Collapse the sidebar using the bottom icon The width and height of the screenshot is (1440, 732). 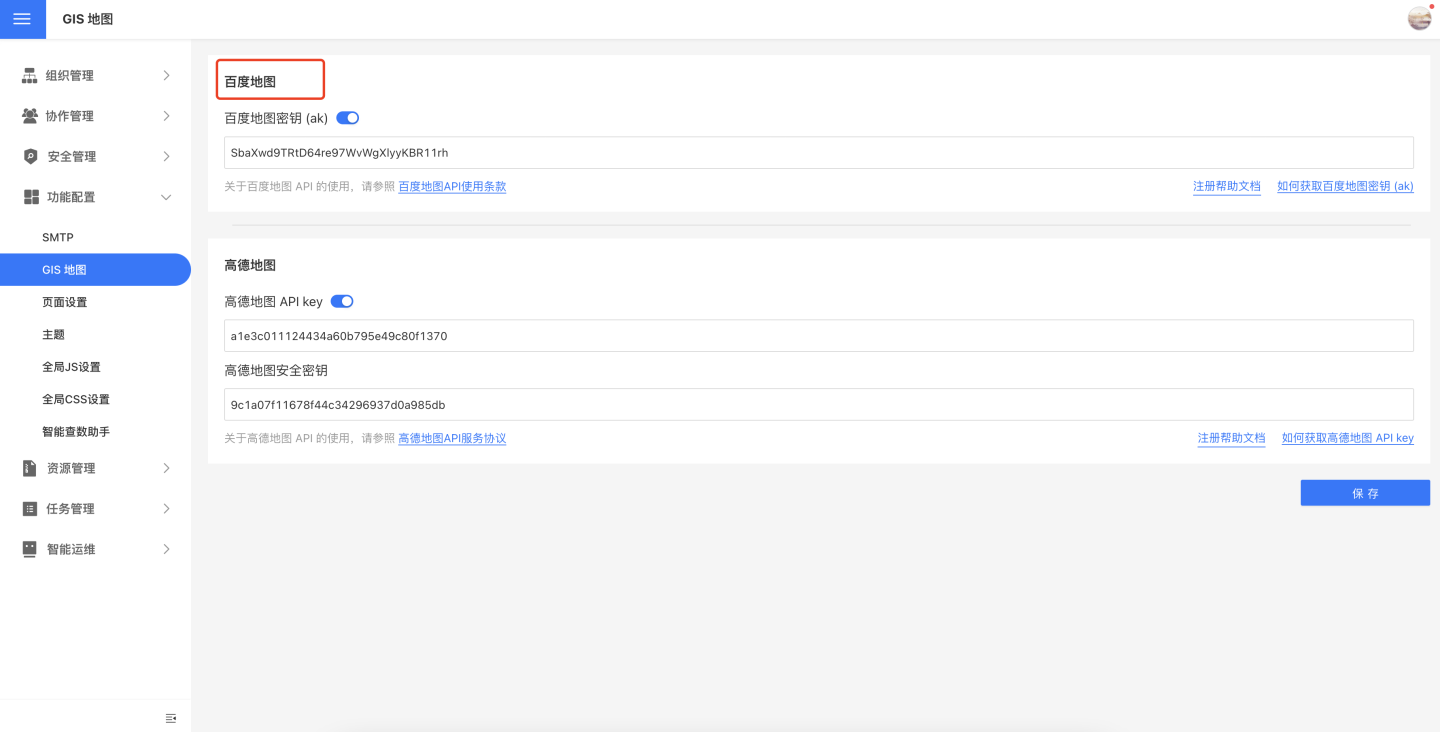[171, 718]
